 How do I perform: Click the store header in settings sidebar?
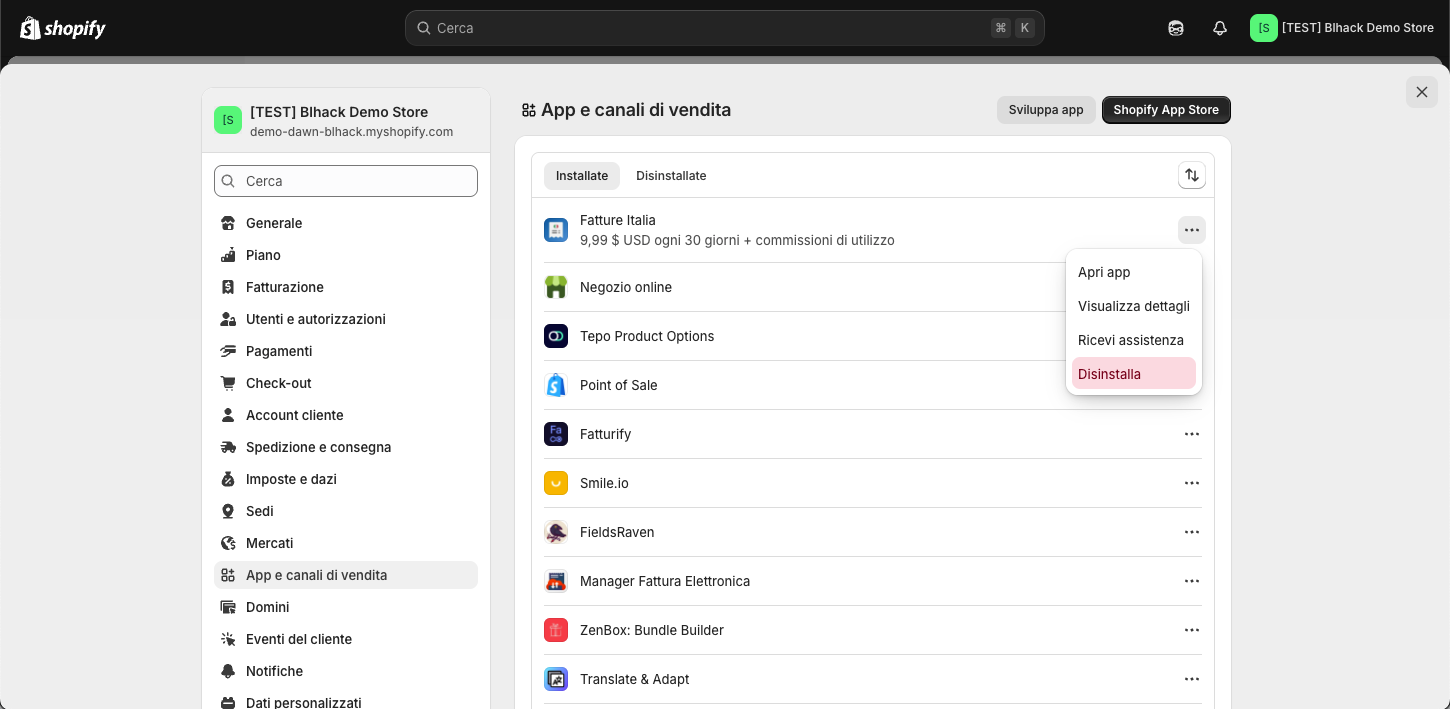pos(346,120)
